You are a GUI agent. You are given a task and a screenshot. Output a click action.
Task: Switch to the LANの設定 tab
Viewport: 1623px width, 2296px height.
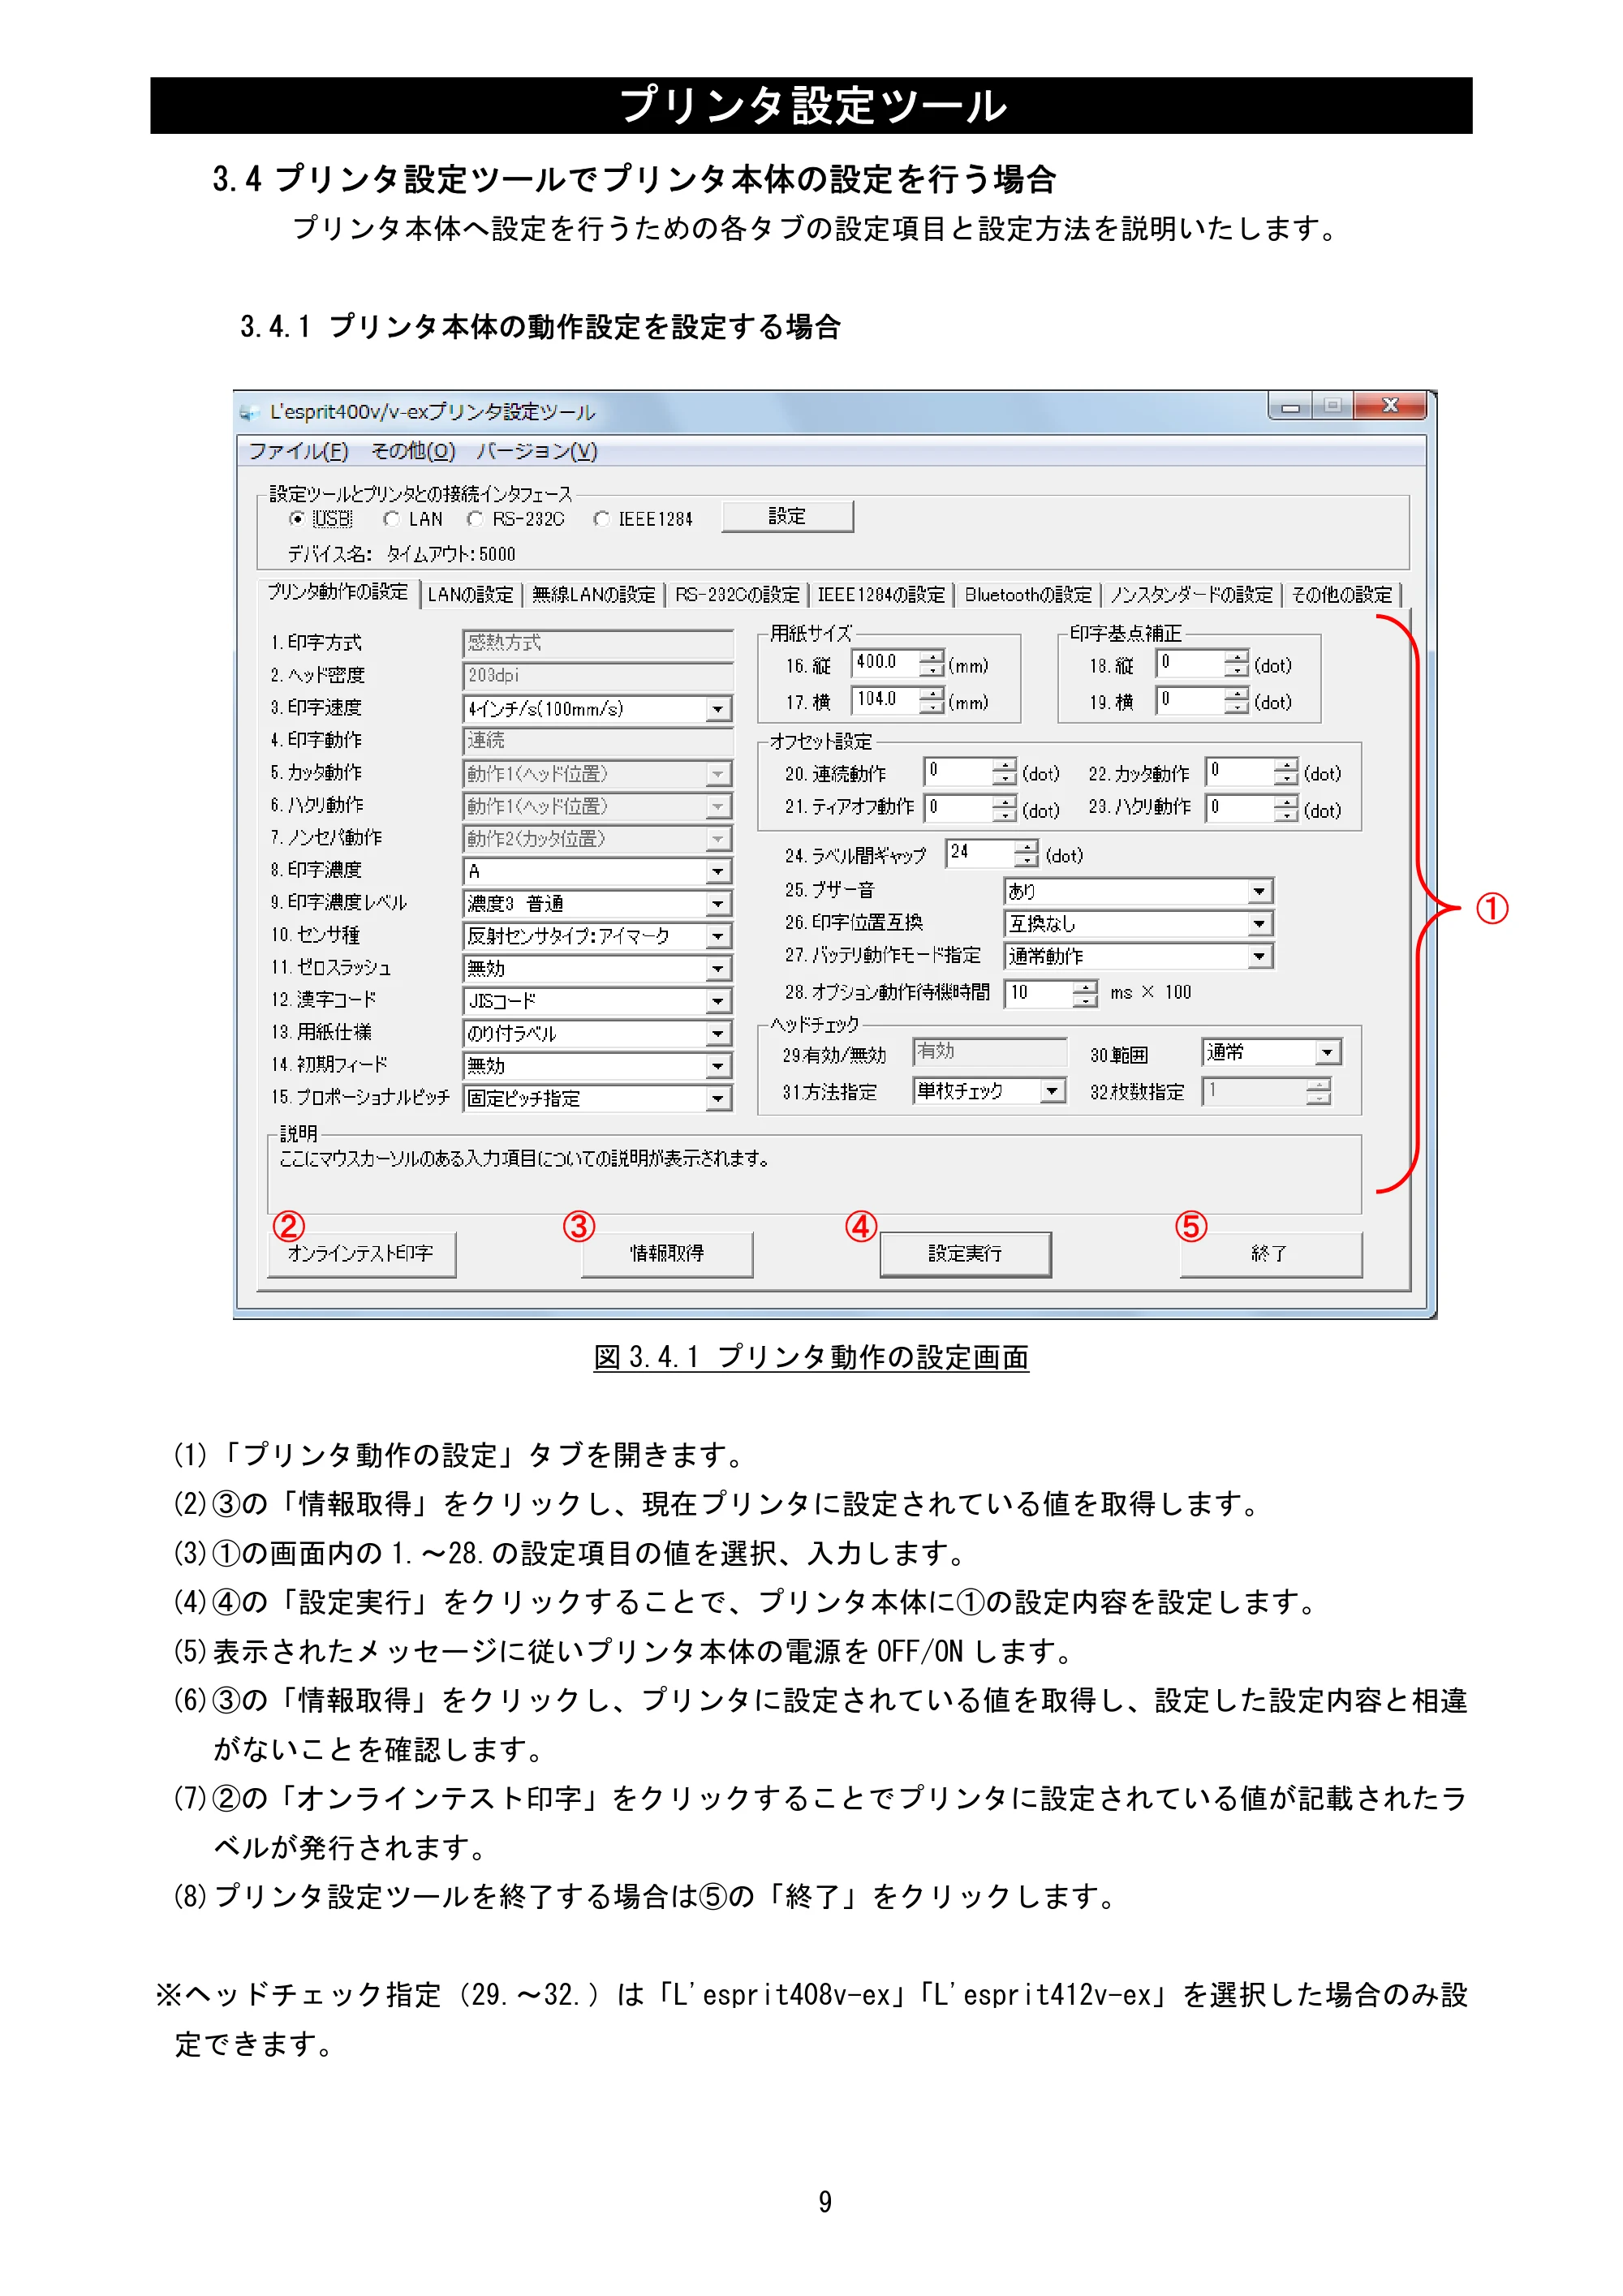[x=470, y=595]
